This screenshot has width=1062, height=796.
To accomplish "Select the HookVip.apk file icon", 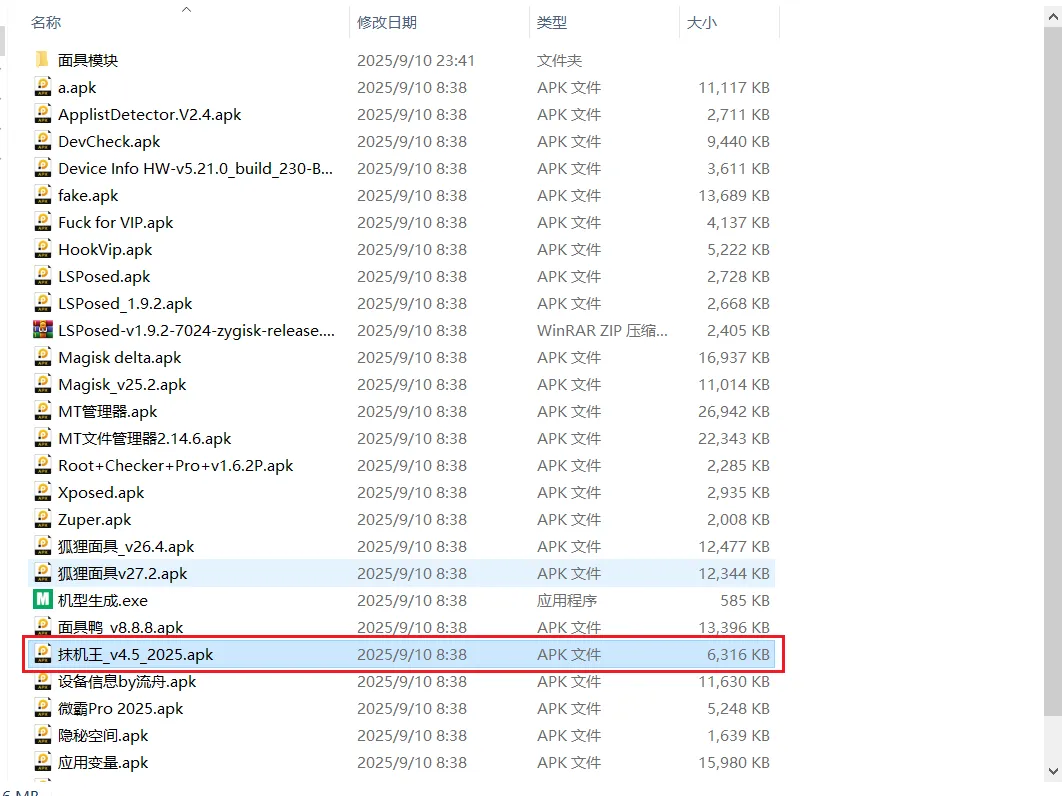I will coord(42,249).
